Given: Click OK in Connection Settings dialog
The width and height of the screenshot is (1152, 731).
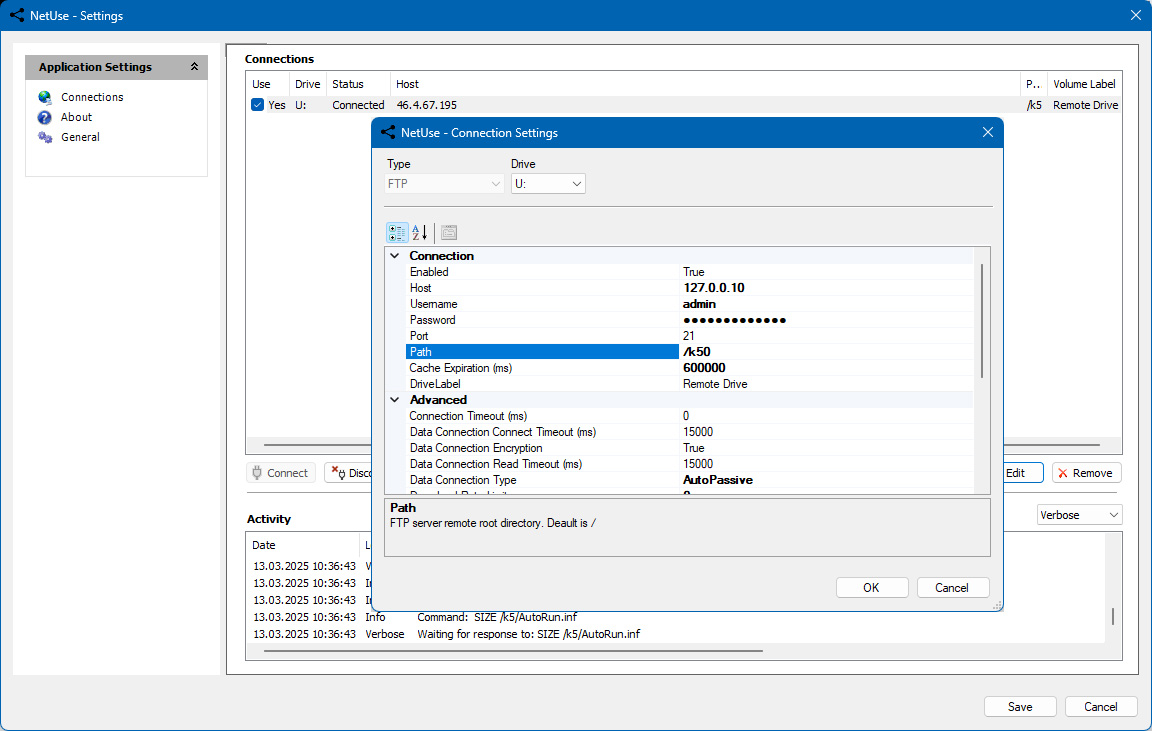Looking at the screenshot, I should point(871,588).
